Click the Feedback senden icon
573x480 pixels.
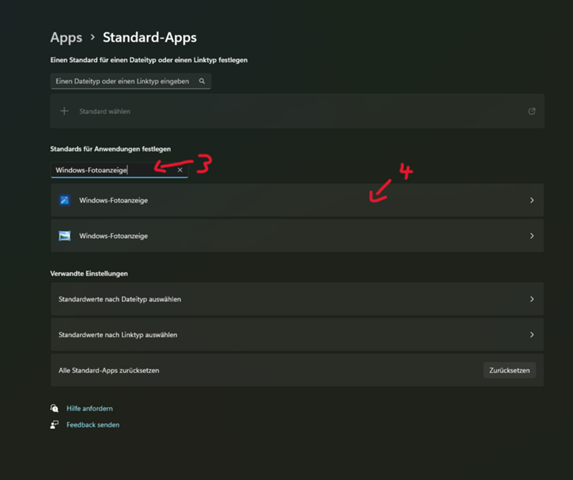pos(54,424)
